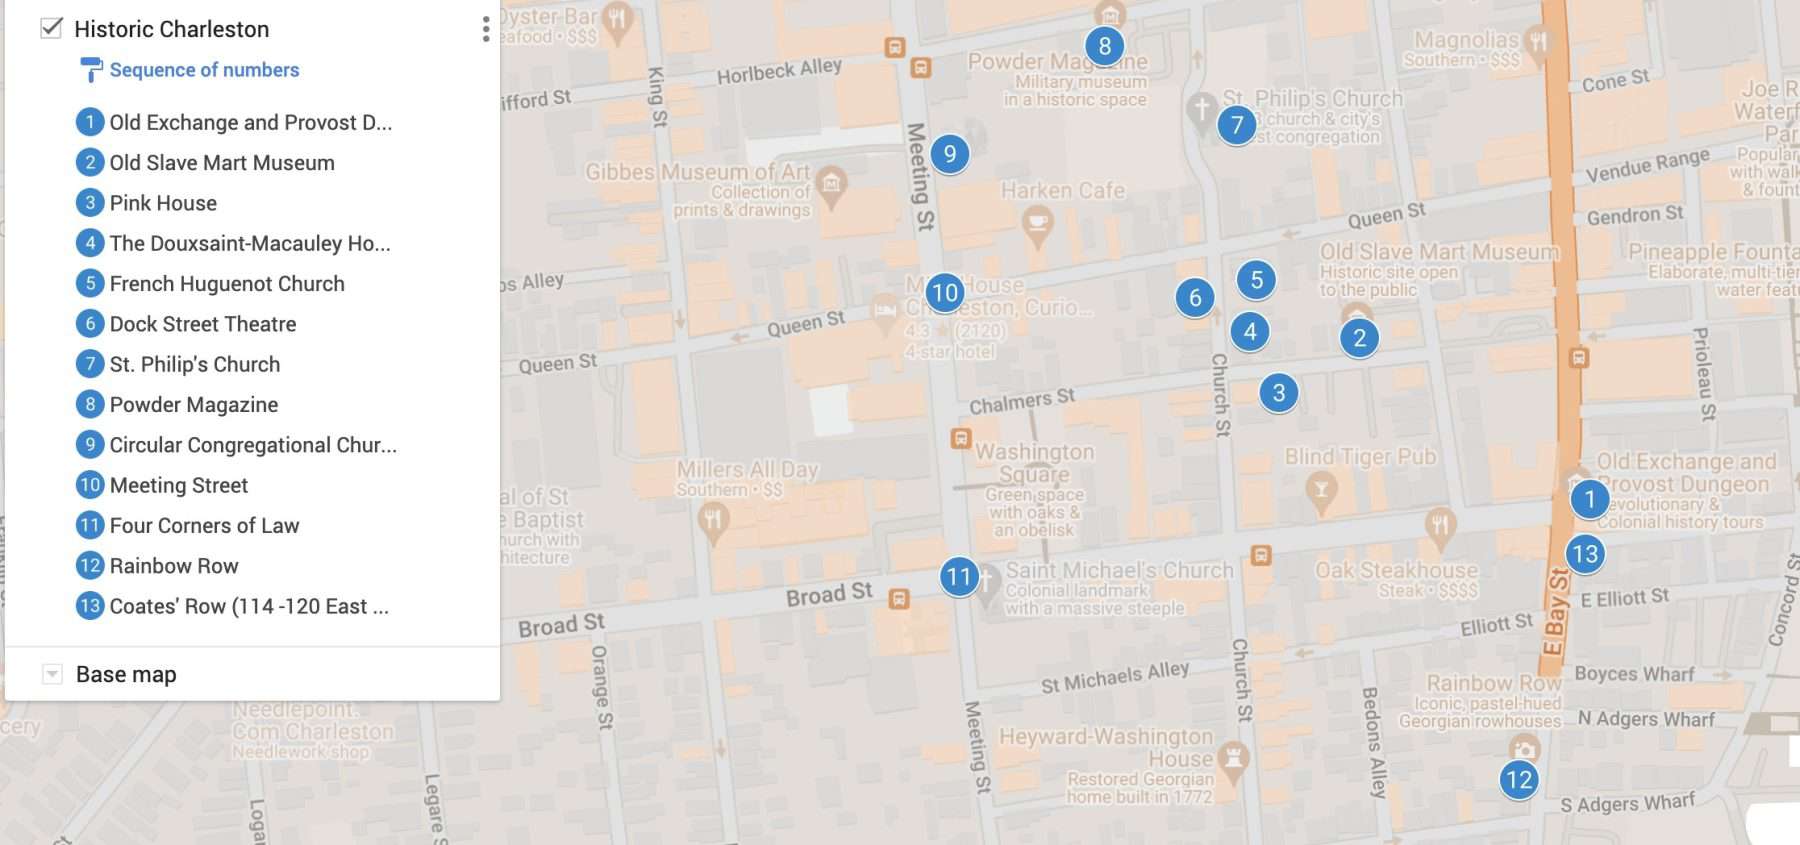Viewport: 1800px width, 845px height.
Task: Click map marker number 13
Action: tap(1584, 554)
